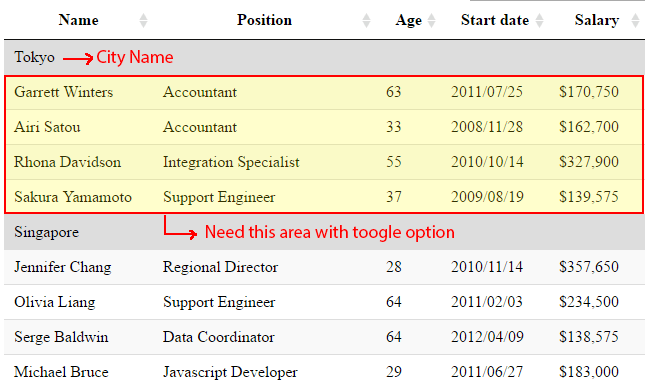Click the Position column header

(264, 20)
